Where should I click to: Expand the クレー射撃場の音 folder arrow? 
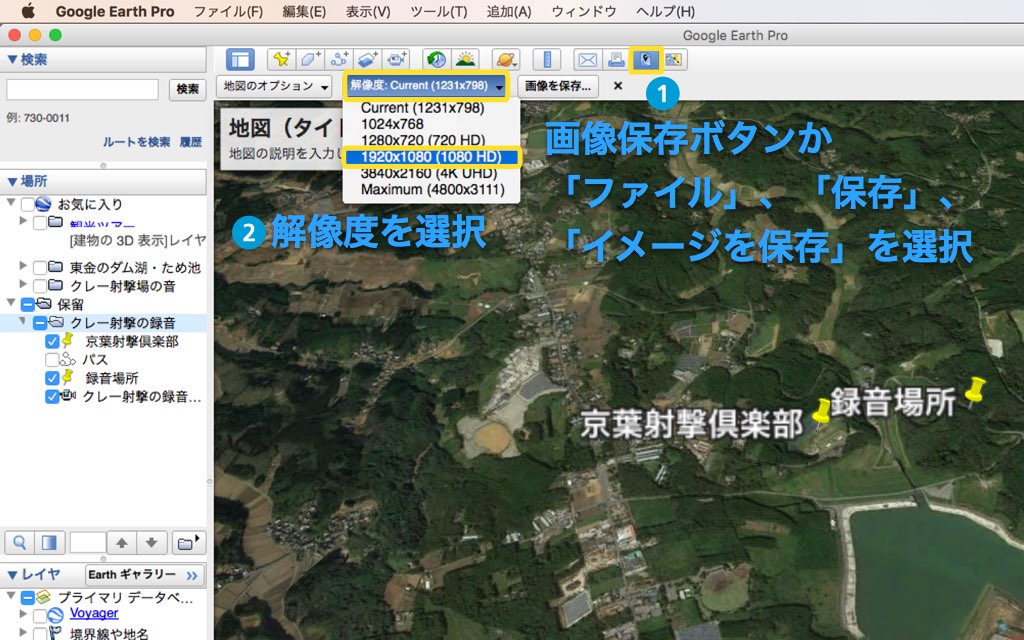[24, 284]
